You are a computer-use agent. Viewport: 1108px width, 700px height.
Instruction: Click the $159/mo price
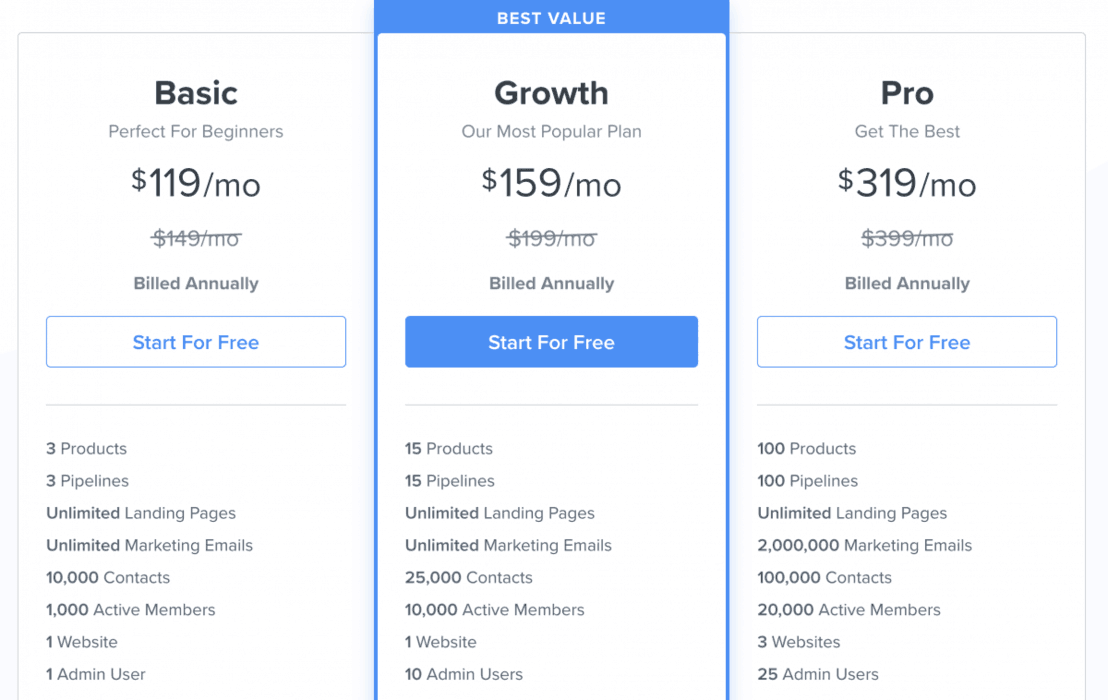551,183
